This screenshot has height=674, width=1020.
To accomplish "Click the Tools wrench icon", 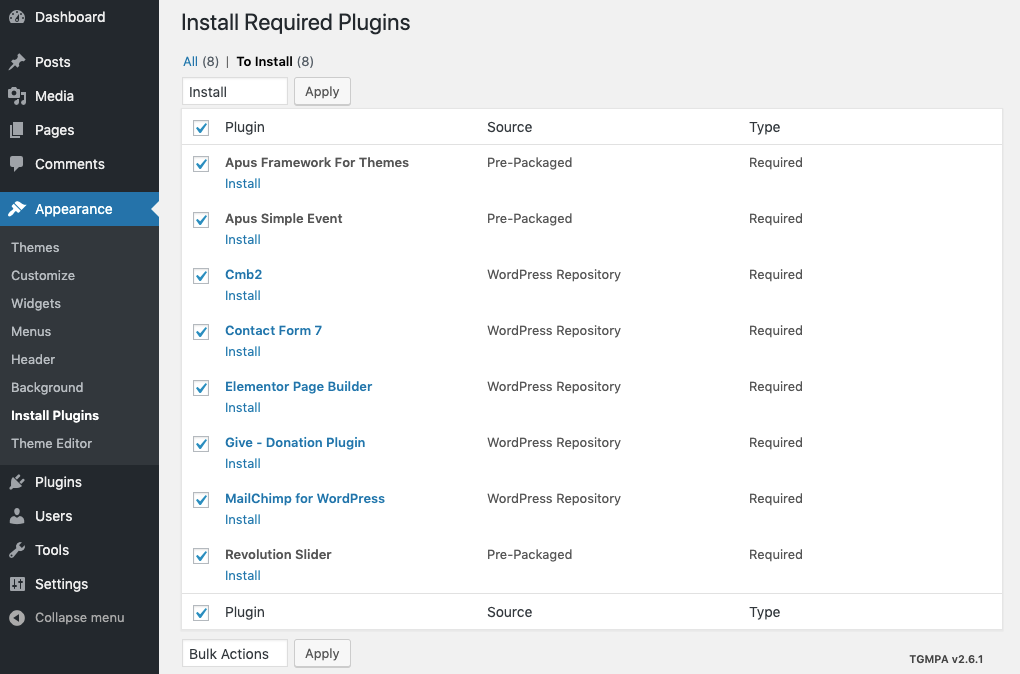I will pos(18,550).
